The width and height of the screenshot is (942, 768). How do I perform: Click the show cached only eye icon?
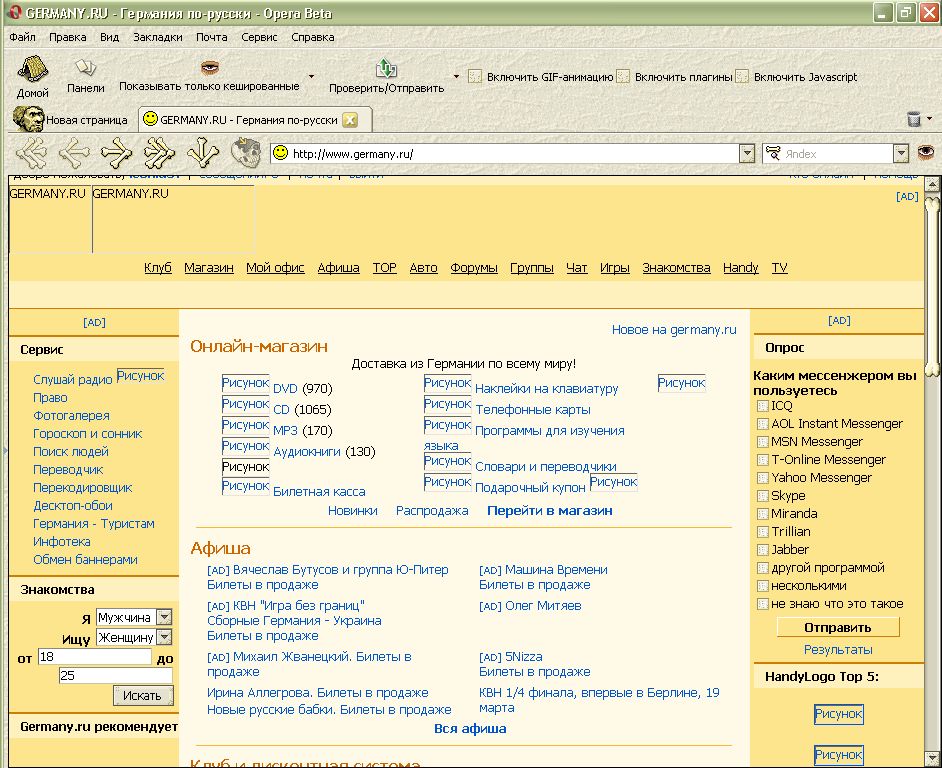[x=209, y=67]
